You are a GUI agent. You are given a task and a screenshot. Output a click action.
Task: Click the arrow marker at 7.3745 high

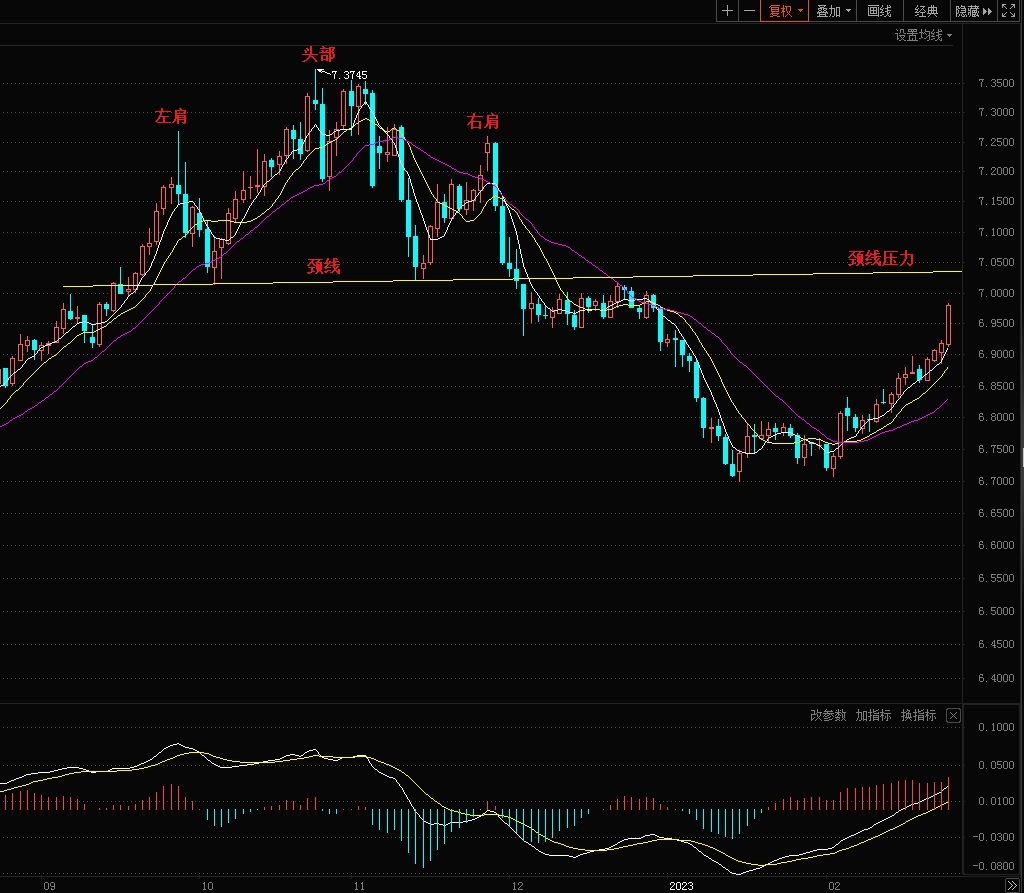pos(323,73)
